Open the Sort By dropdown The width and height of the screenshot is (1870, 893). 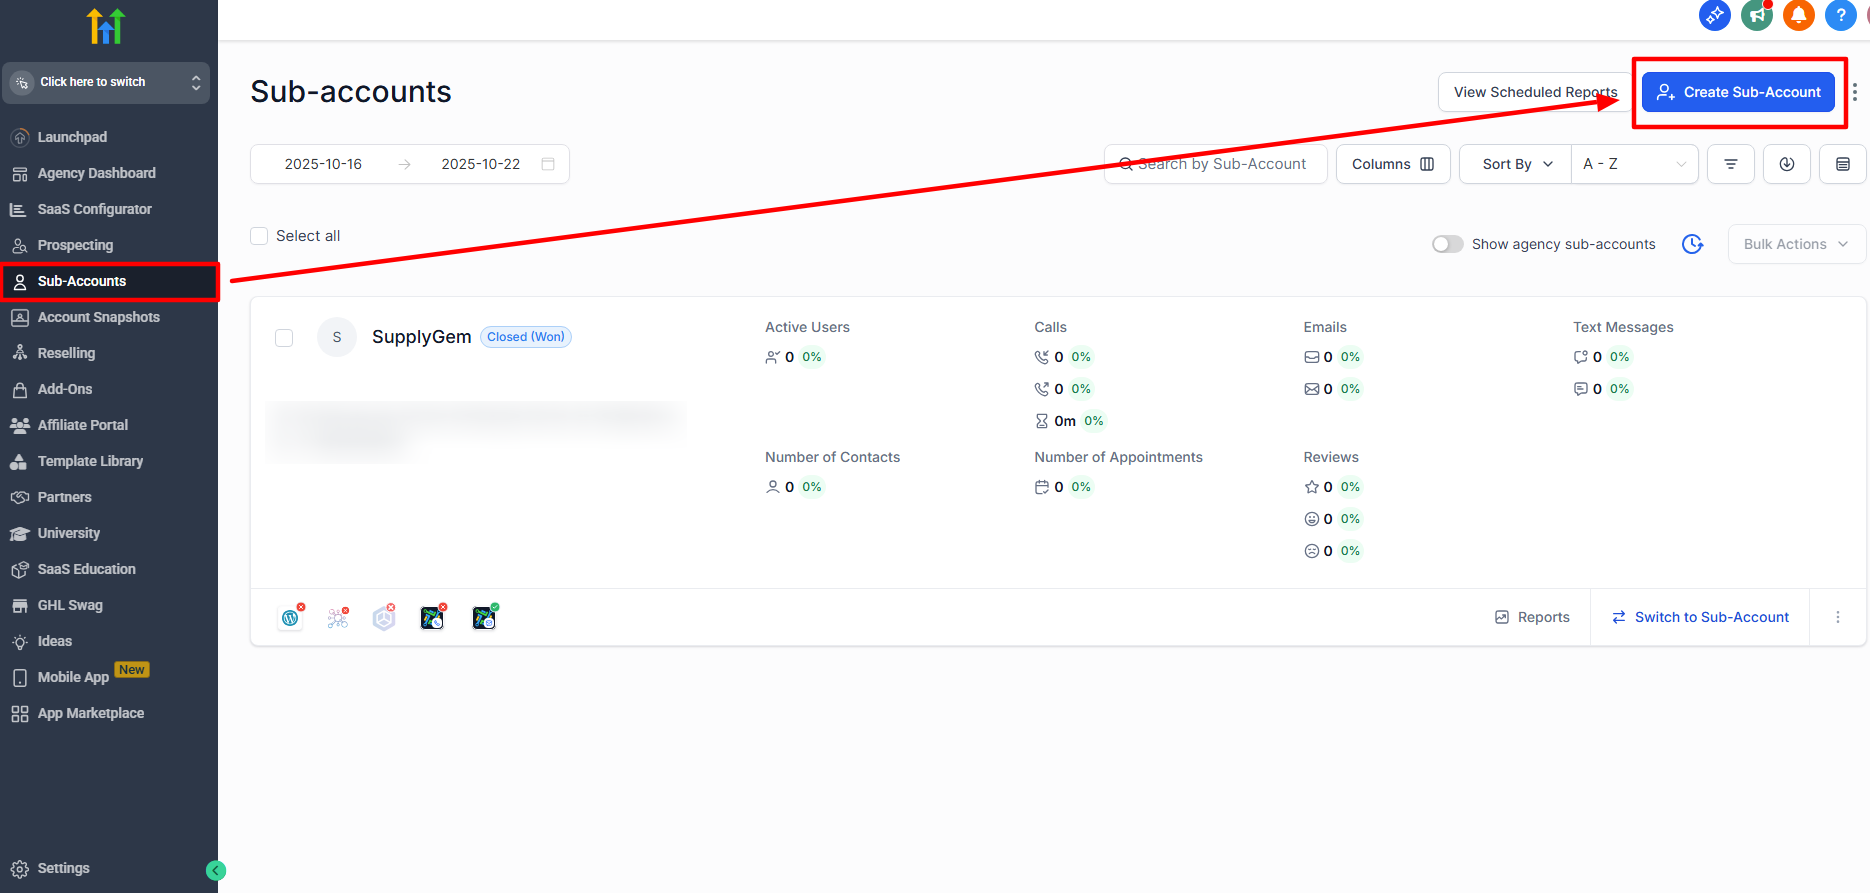(x=1516, y=164)
